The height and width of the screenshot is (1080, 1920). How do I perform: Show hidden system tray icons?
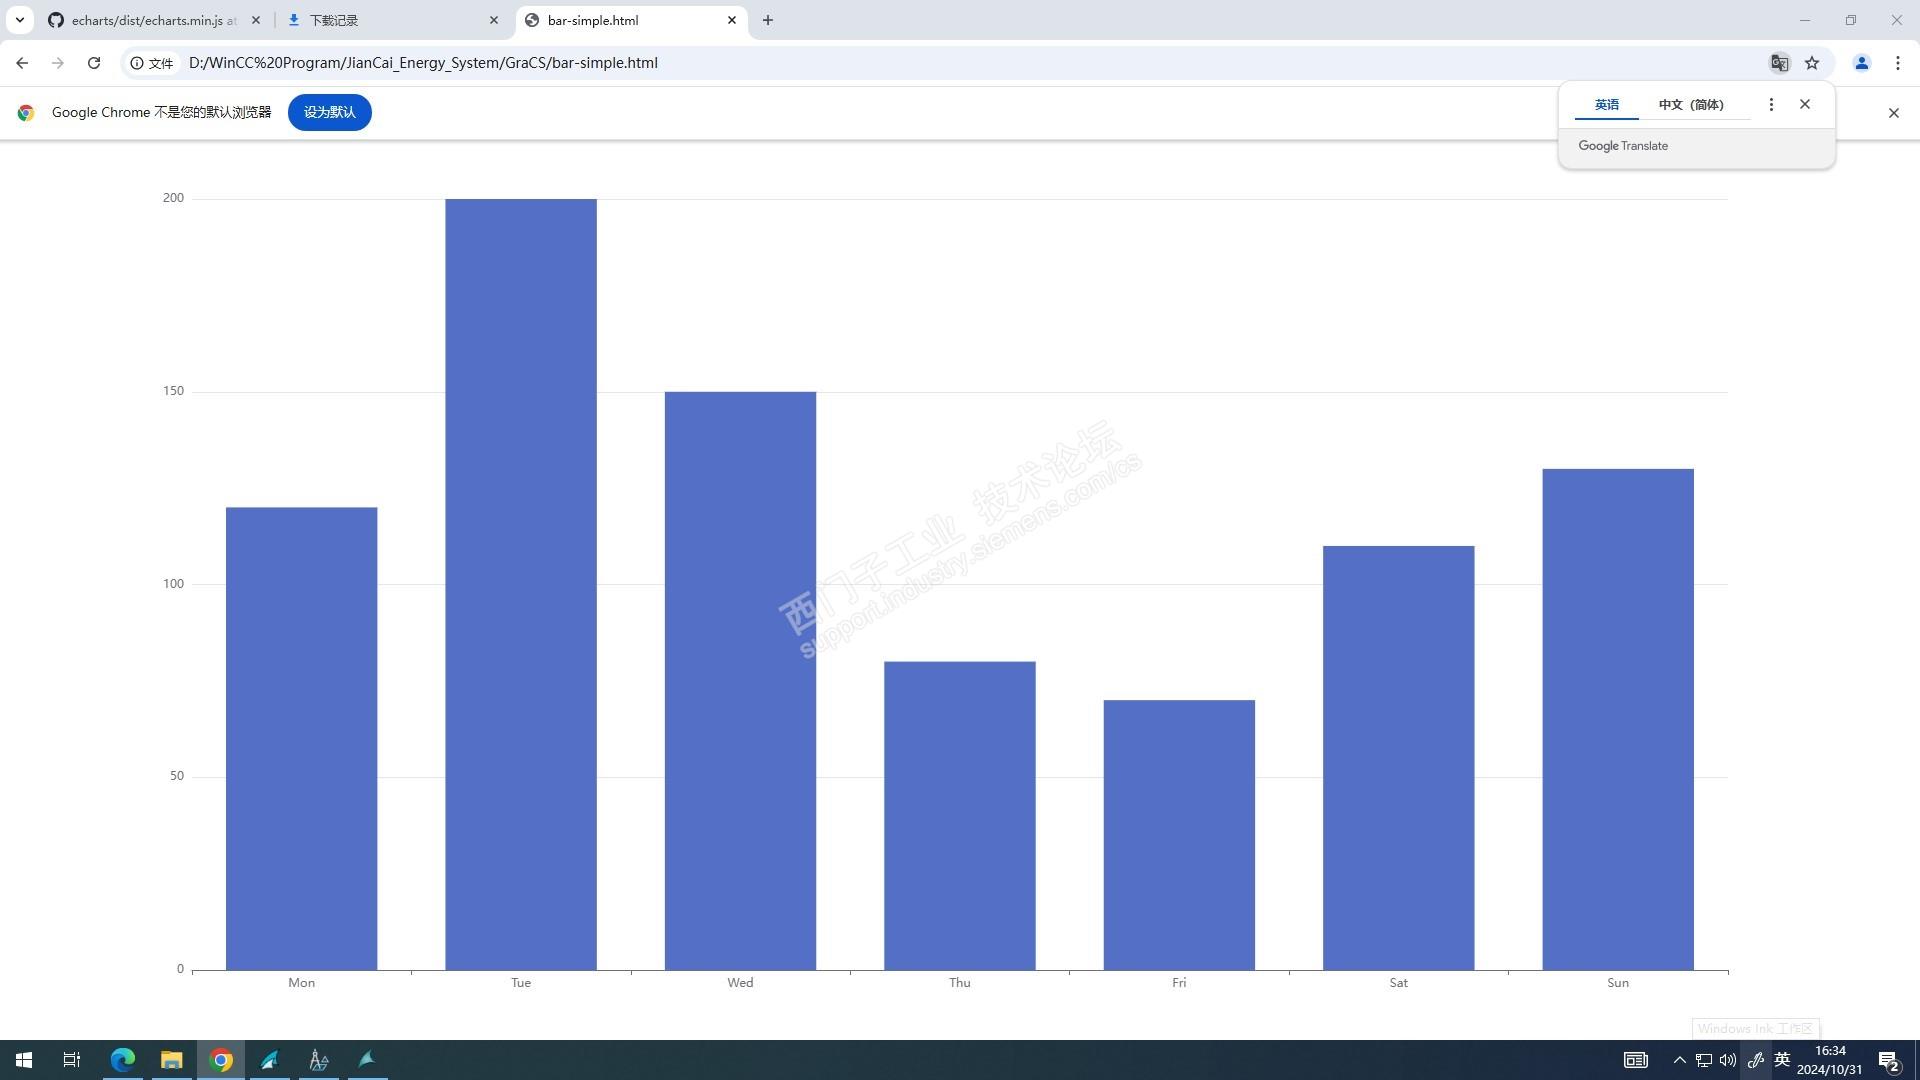pyautogui.click(x=1679, y=1060)
